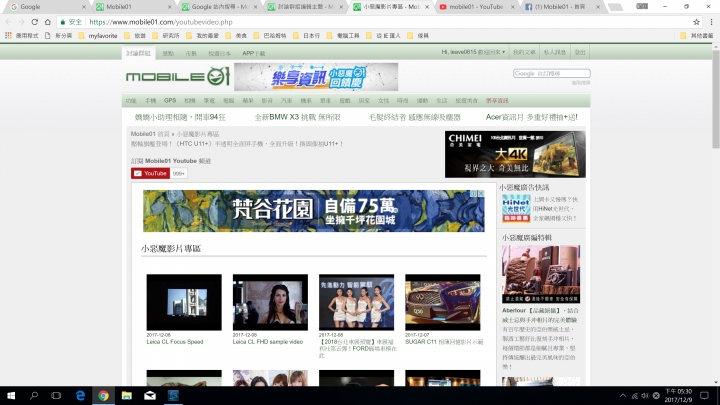The image size is (720, 405).
Task: Select the 汽車 category in green nav bar
Action: point(287,101)
